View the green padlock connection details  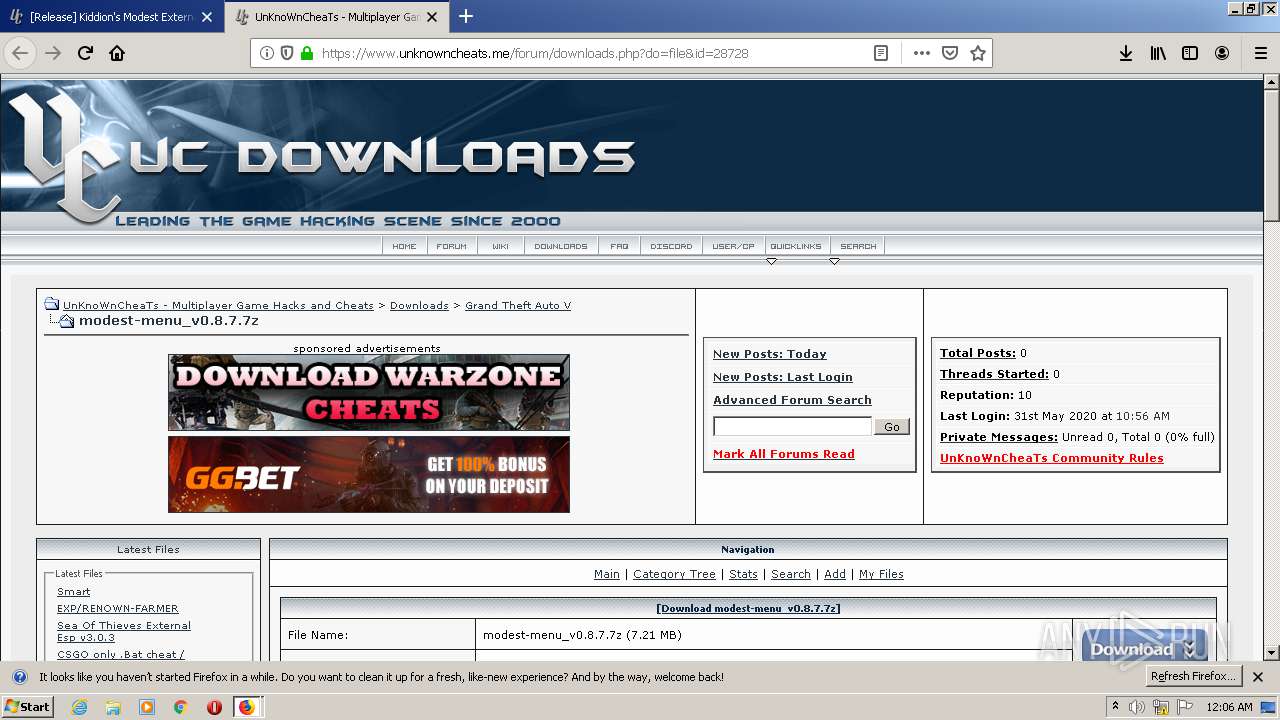coord(307,53)
